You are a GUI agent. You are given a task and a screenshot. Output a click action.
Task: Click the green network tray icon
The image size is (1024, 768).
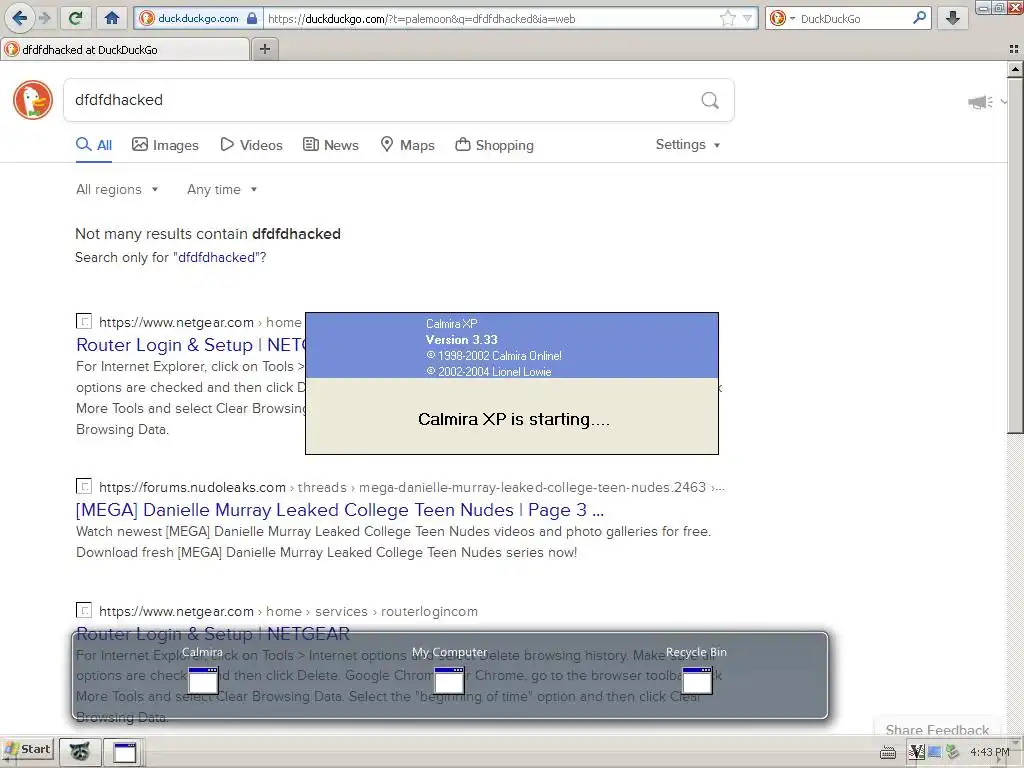pos(952,752)
